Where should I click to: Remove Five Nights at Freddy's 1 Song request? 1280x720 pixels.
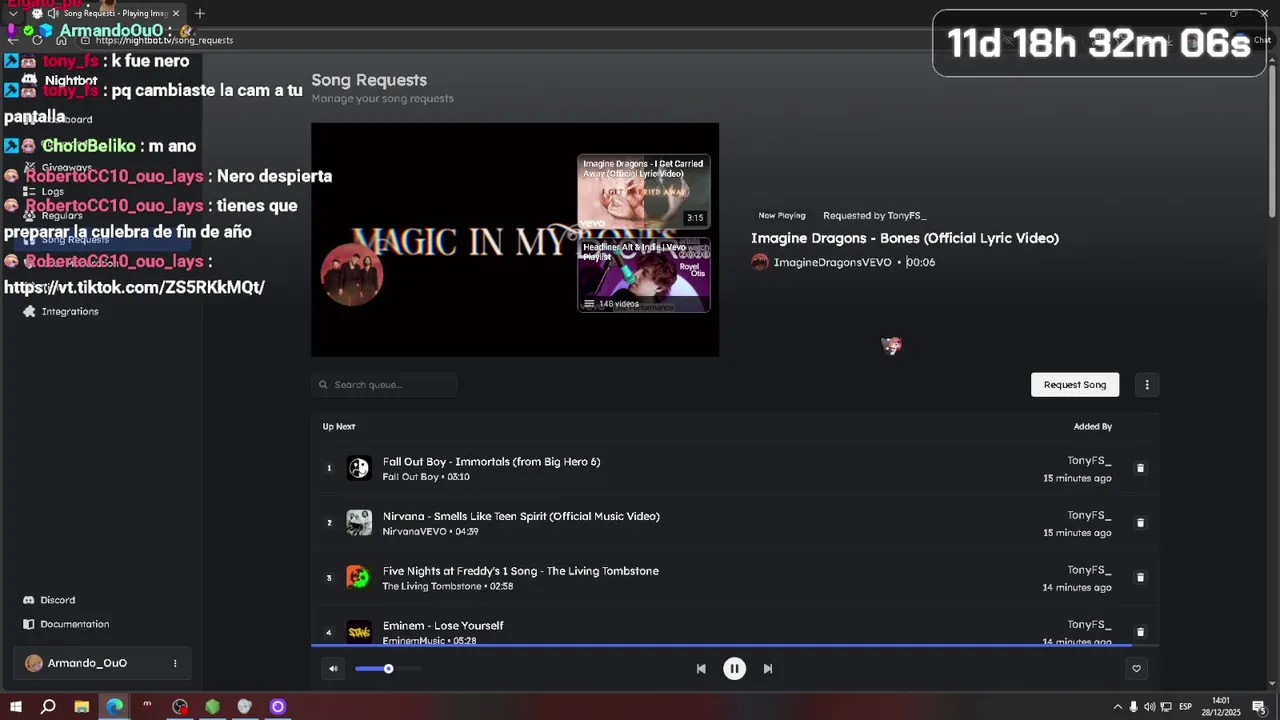click(1140, 577)
